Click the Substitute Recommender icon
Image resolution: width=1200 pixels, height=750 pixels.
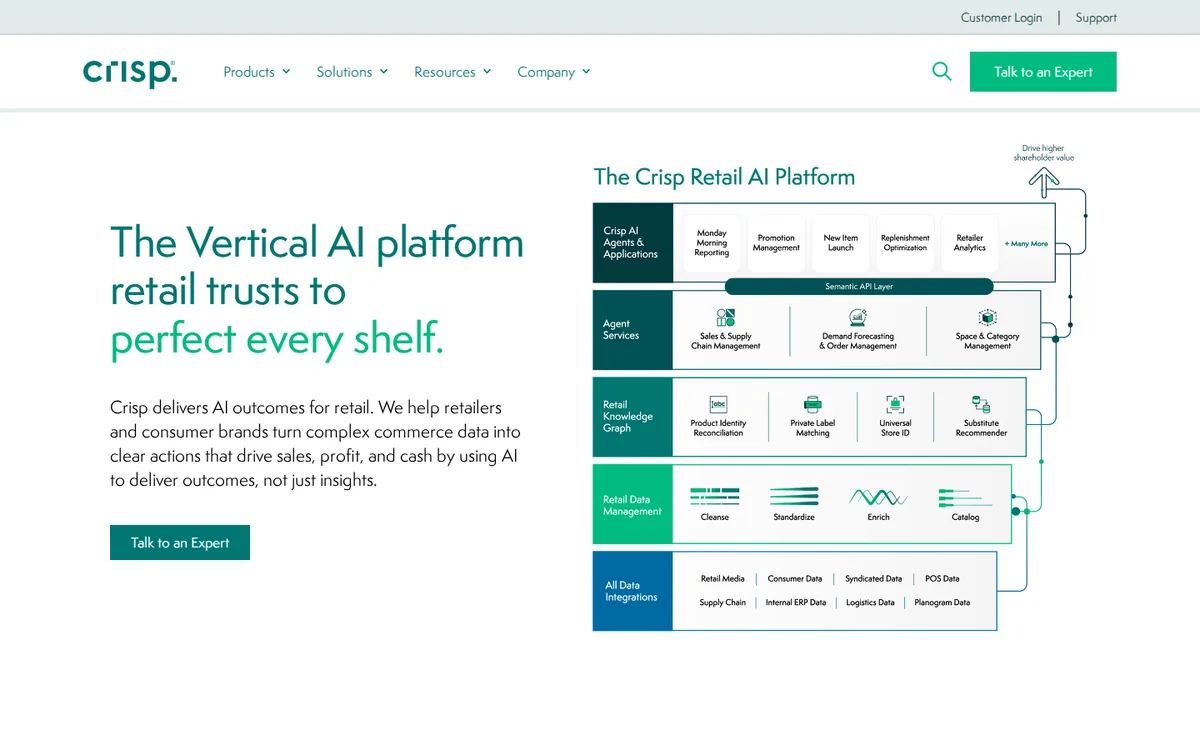click(x=981, y=404)
